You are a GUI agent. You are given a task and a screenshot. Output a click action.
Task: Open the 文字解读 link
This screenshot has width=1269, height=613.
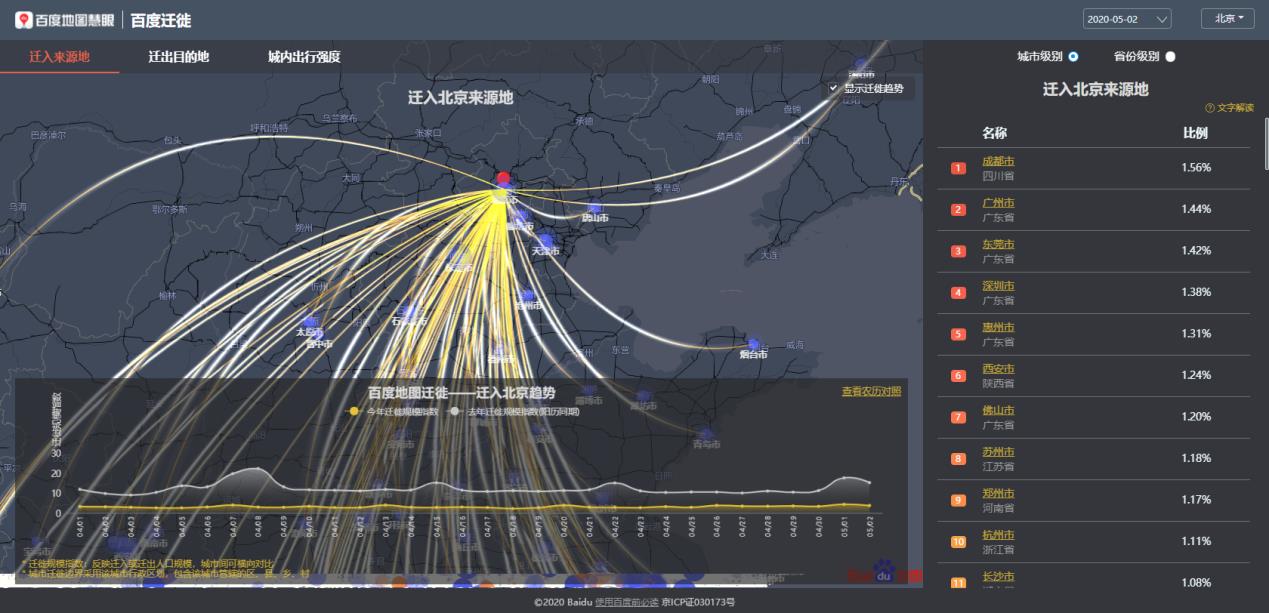click(1235, 108)
